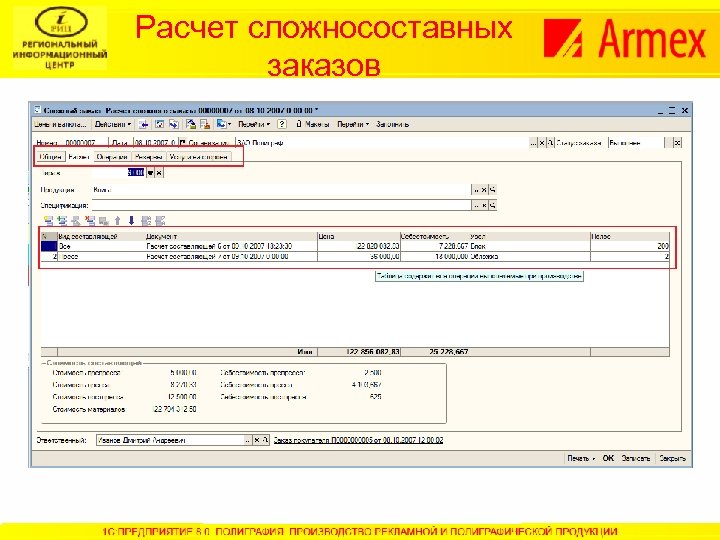Click the sort descending icon above the table
This screenshot has height=540, width=720.
point(160,221)
